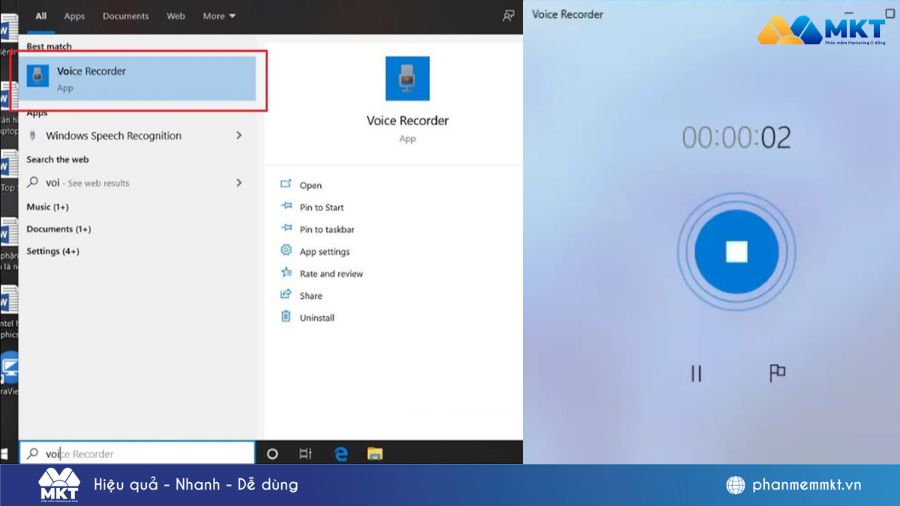Screen dimensions: 900x506
Task: Click the Pin to taskbar pin icon
Action: [x=286, y=228]
